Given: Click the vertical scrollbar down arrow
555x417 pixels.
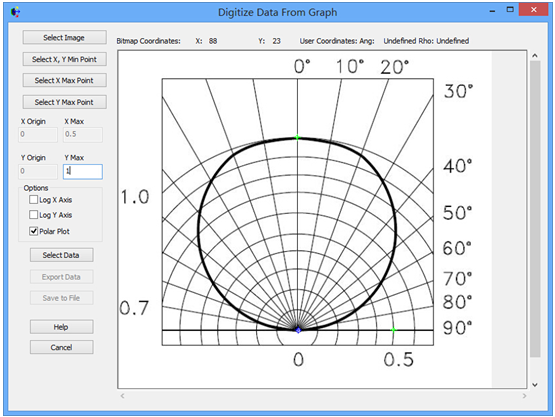Looking at the screenshot, I should [x=535, y=385].
